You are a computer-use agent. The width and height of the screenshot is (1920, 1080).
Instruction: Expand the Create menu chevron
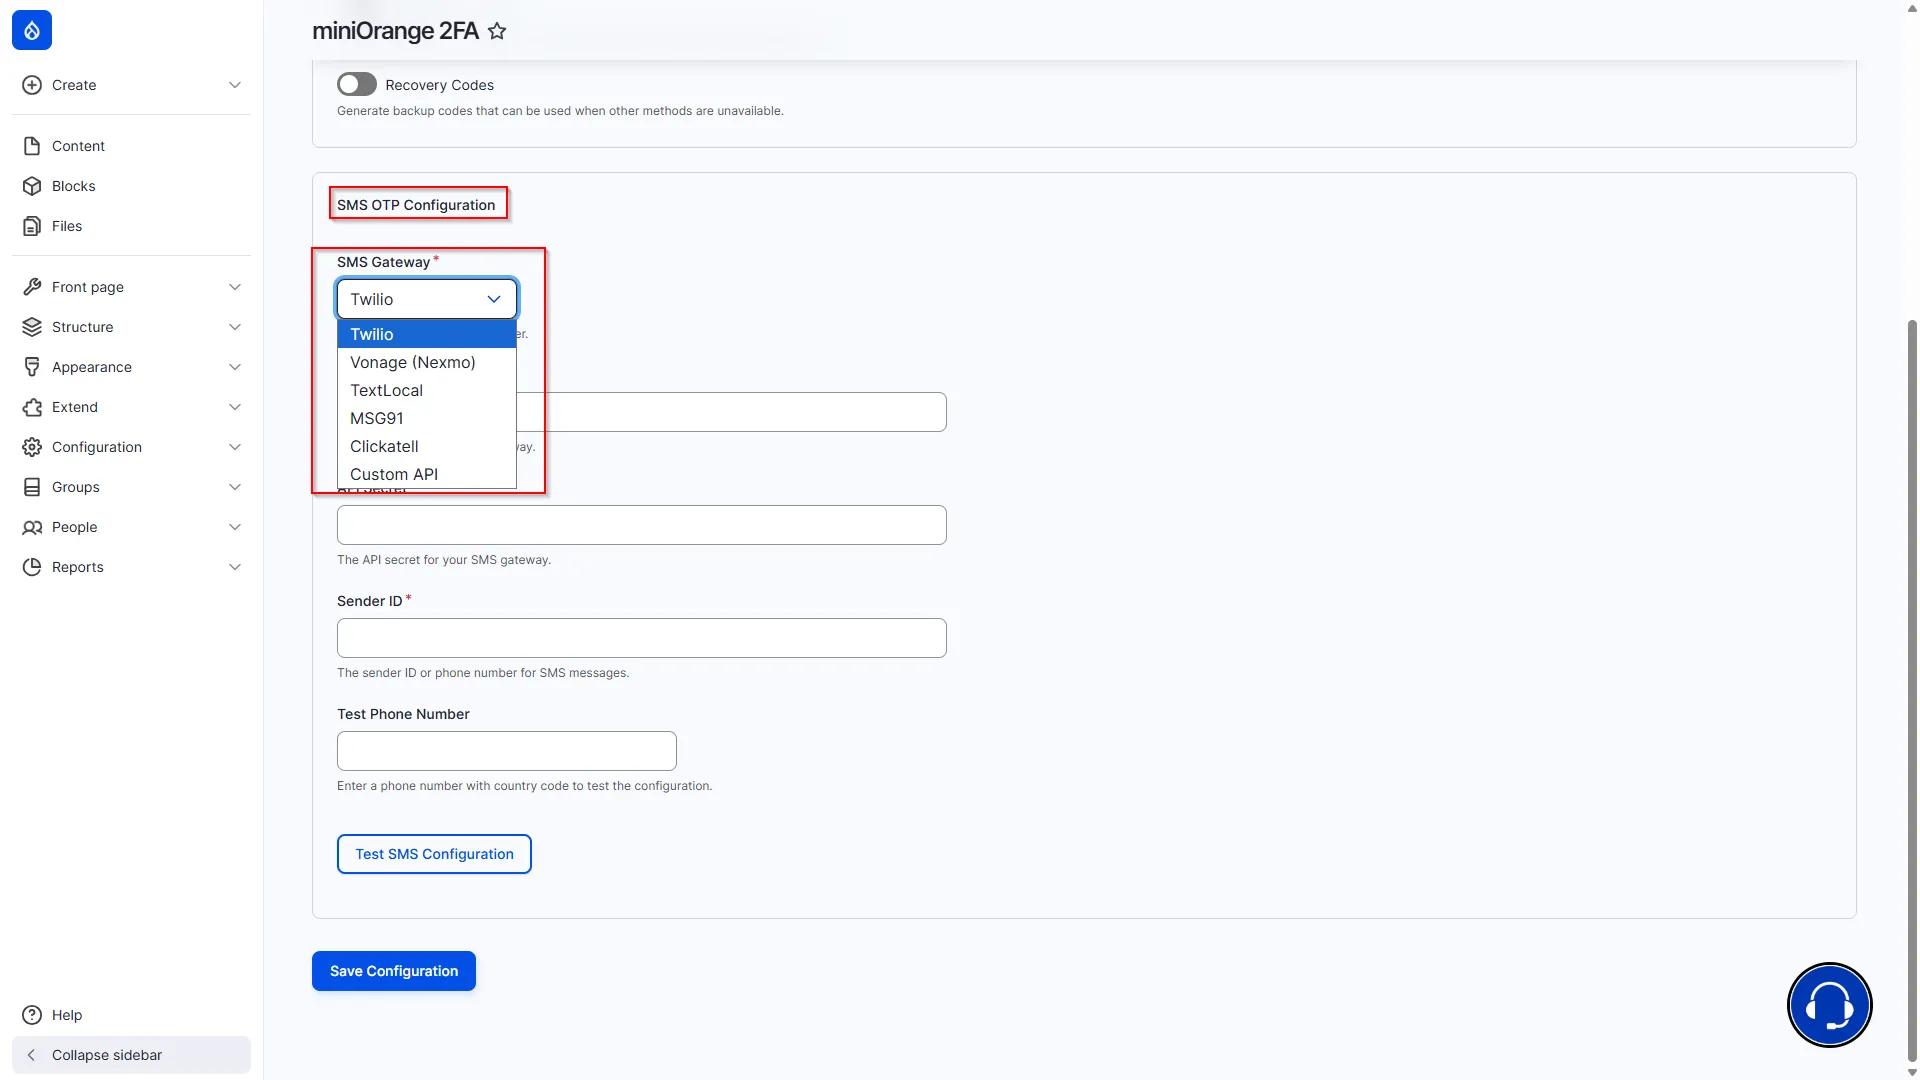pos(235,85)
